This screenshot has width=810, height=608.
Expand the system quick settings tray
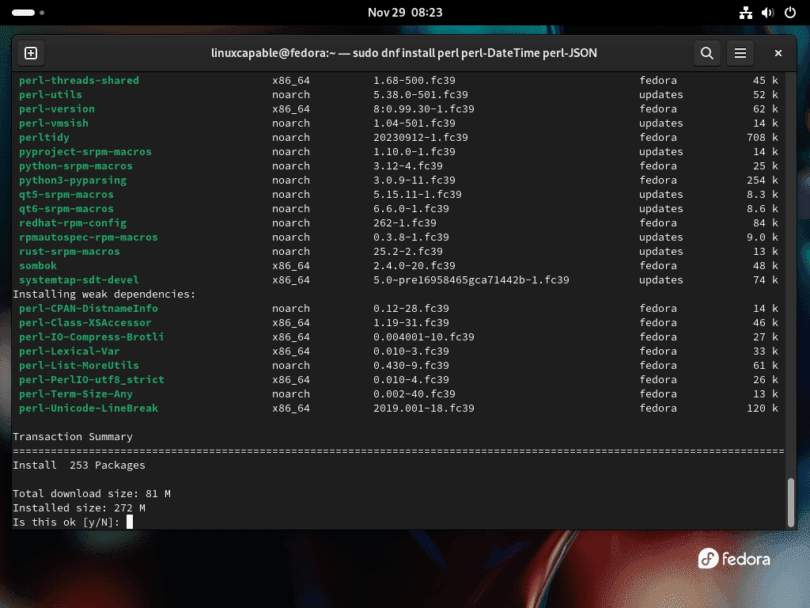pyautogui.click(x=766, y=13)
